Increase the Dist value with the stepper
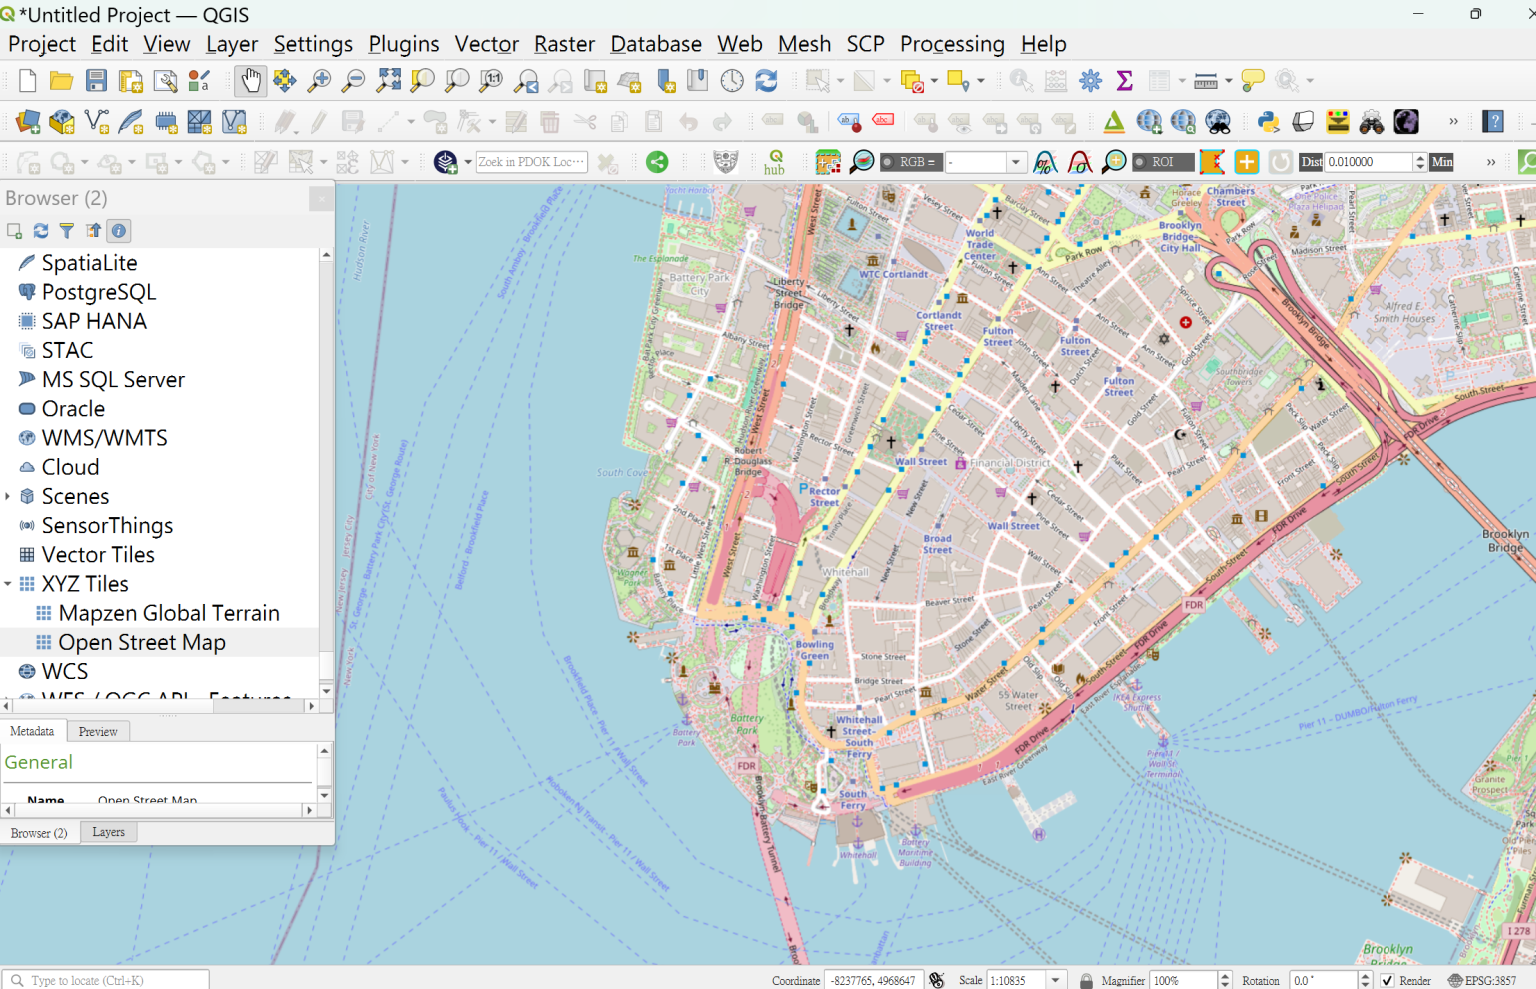1536x989 pixels. [1419, 156]
